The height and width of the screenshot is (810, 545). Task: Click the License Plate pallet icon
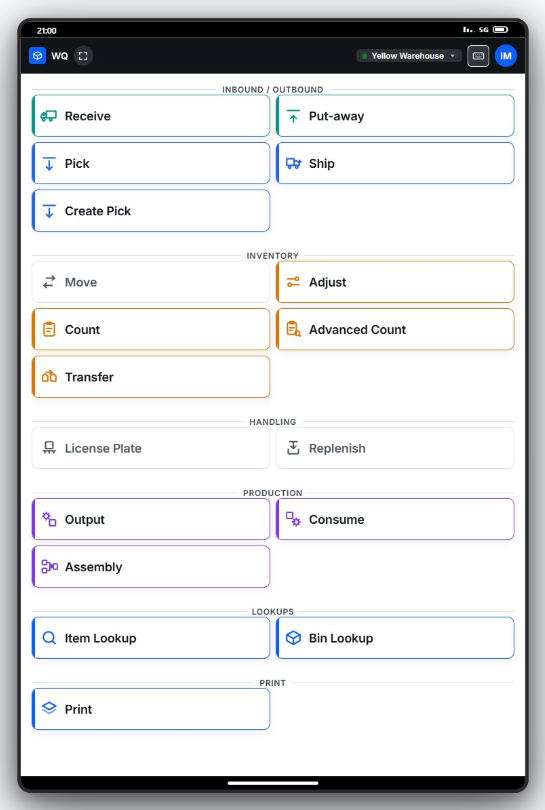[49, 448]
